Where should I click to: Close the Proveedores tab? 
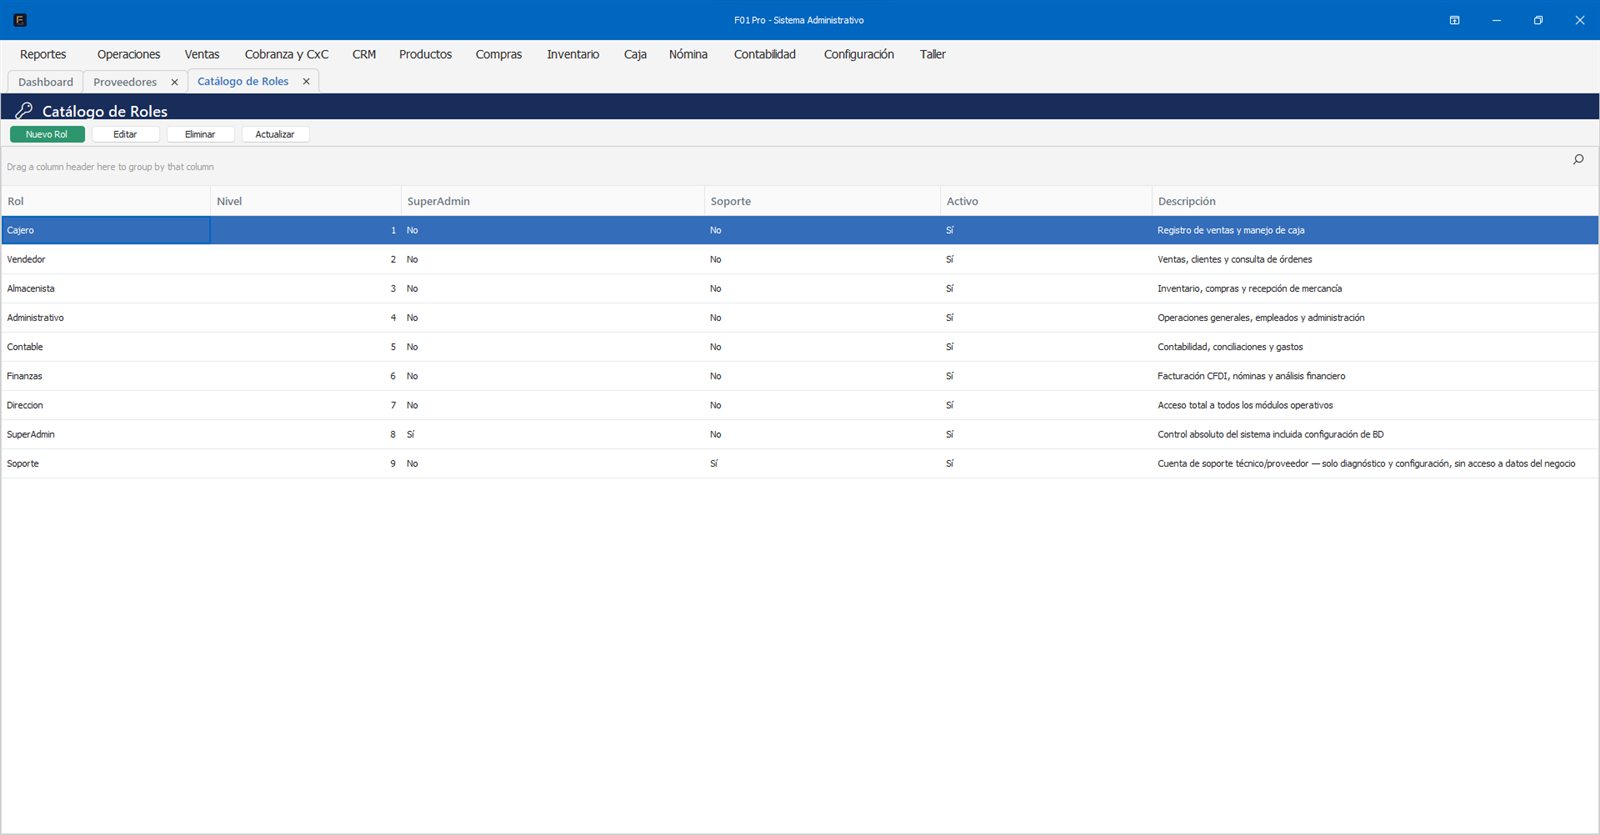point(174,82)
